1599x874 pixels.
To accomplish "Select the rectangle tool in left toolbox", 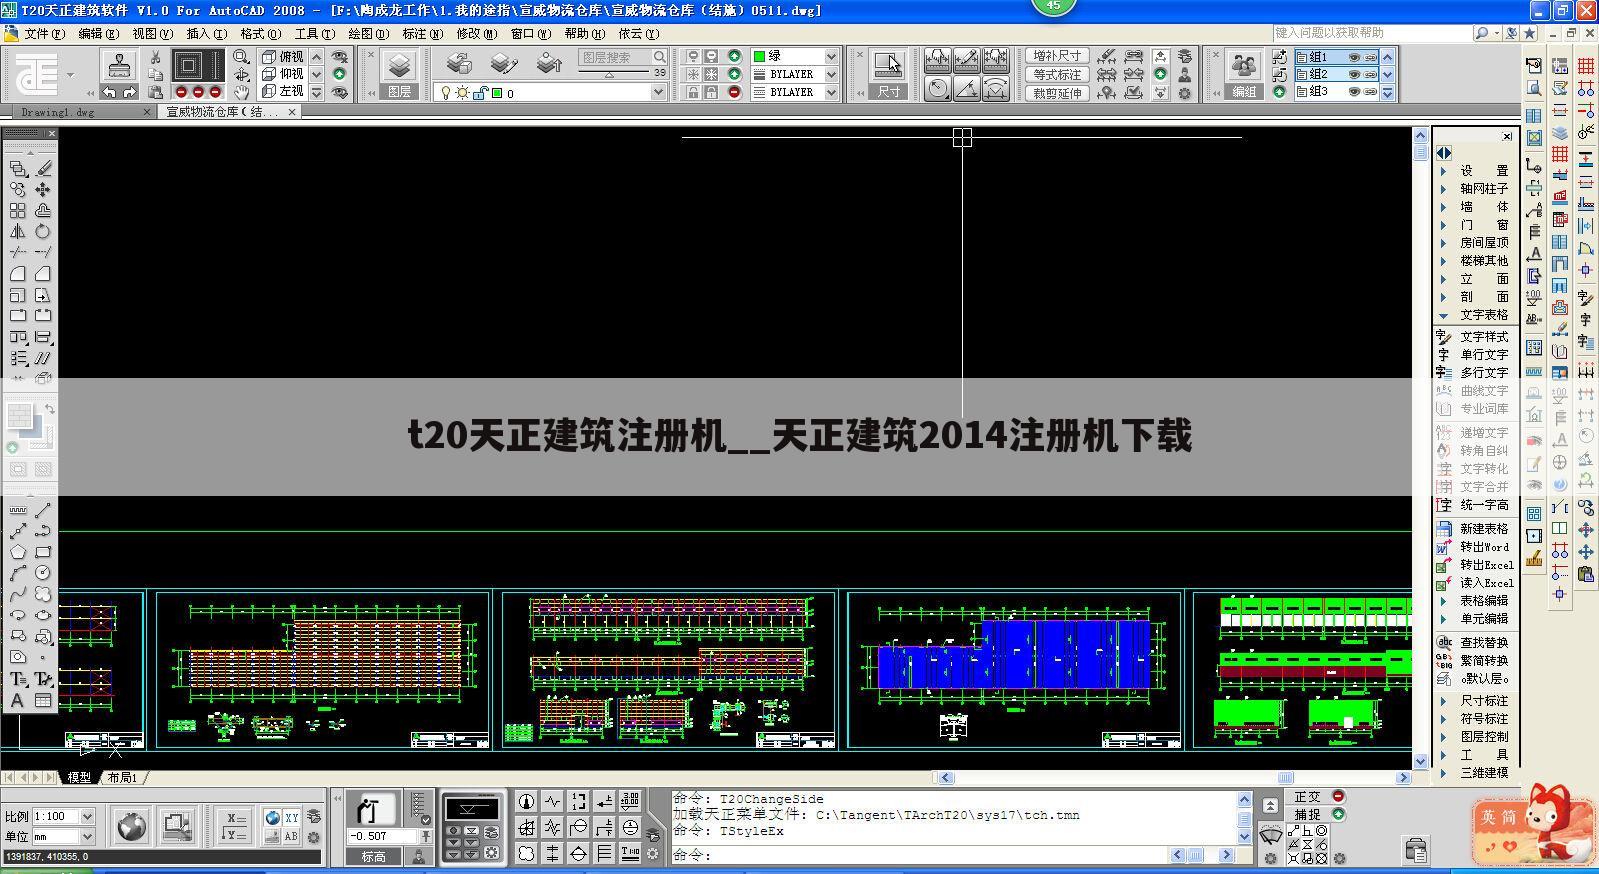I will coord(43,552).
